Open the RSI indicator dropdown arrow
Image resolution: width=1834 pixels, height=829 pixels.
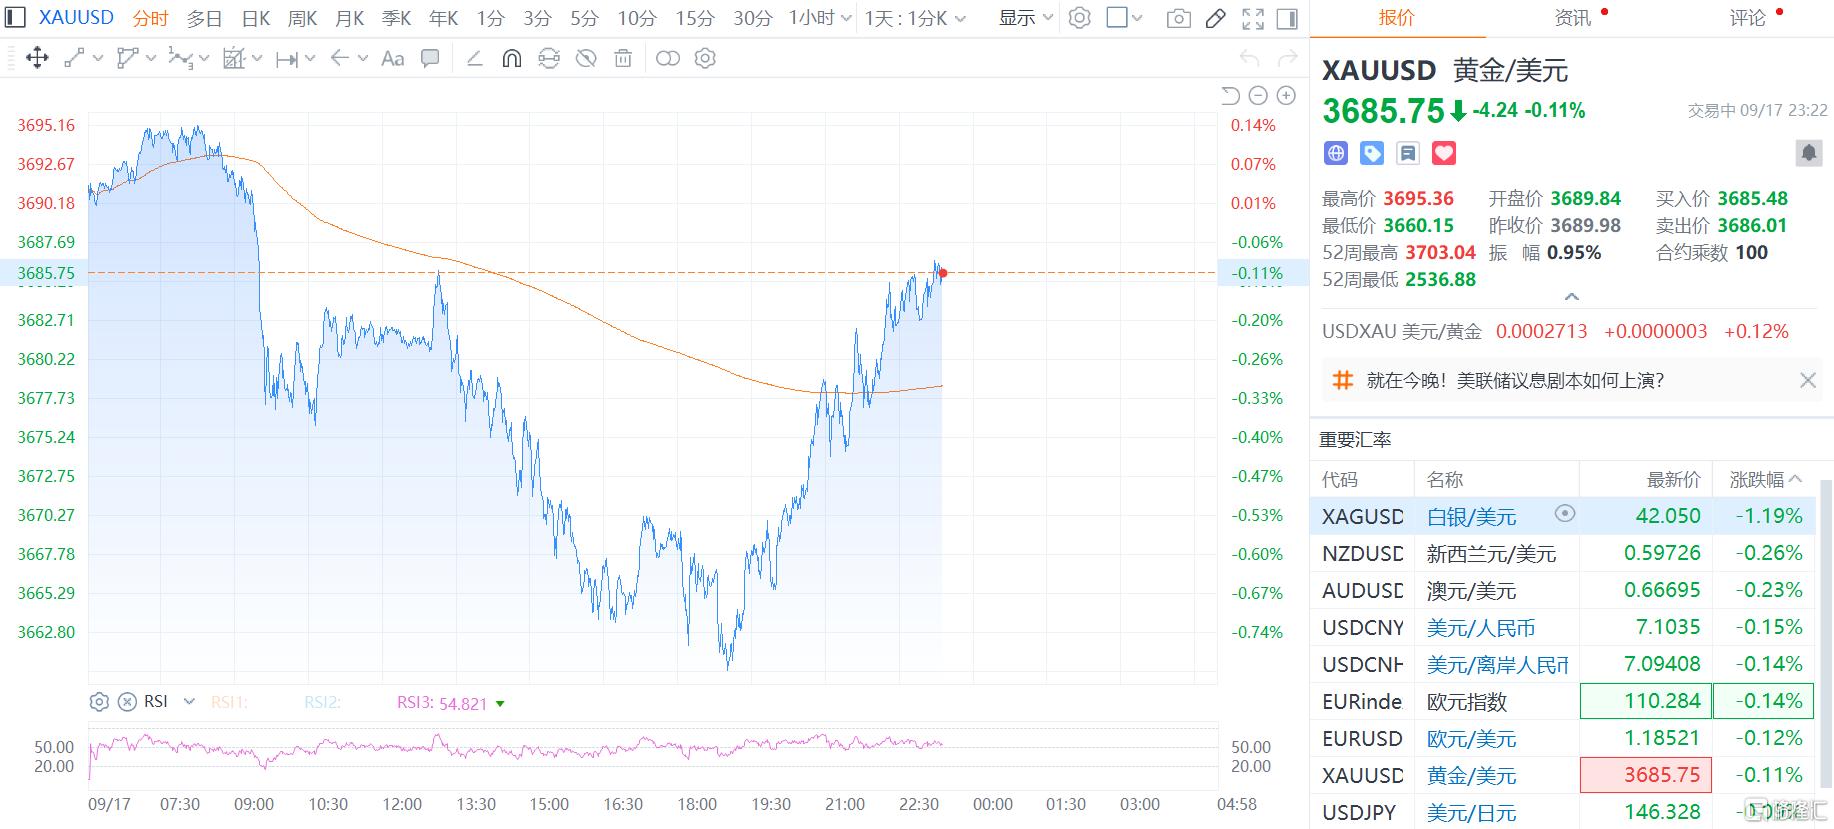click(189, 702)
